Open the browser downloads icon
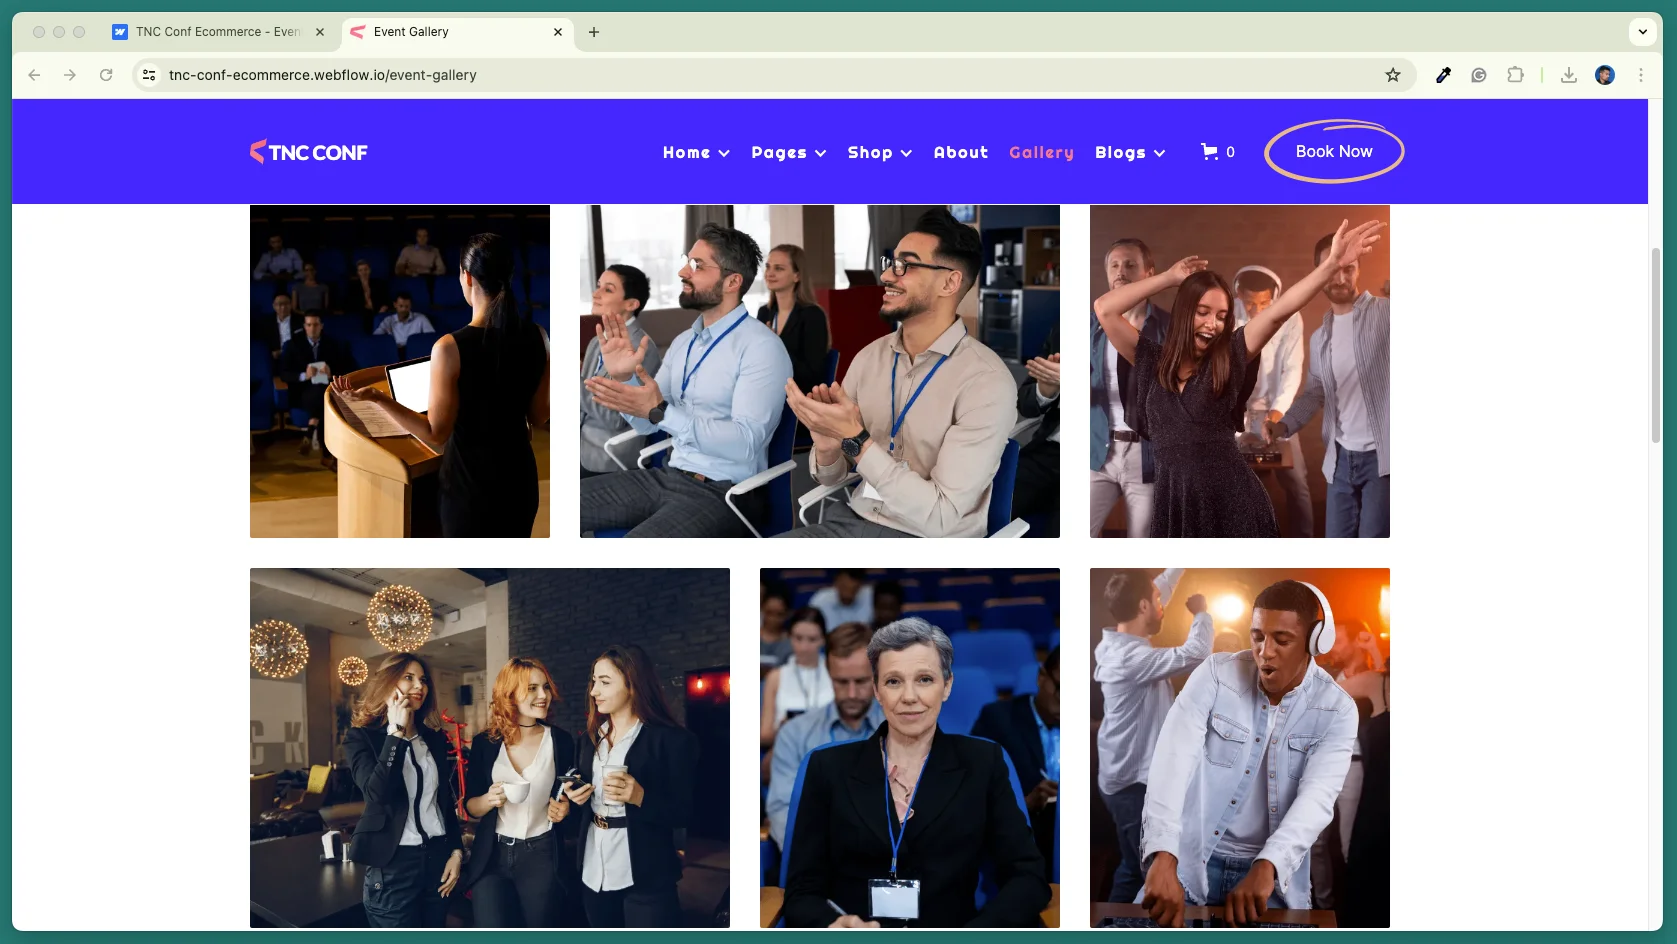This screenshot has width=1677, height=944. coord(1568,75)
